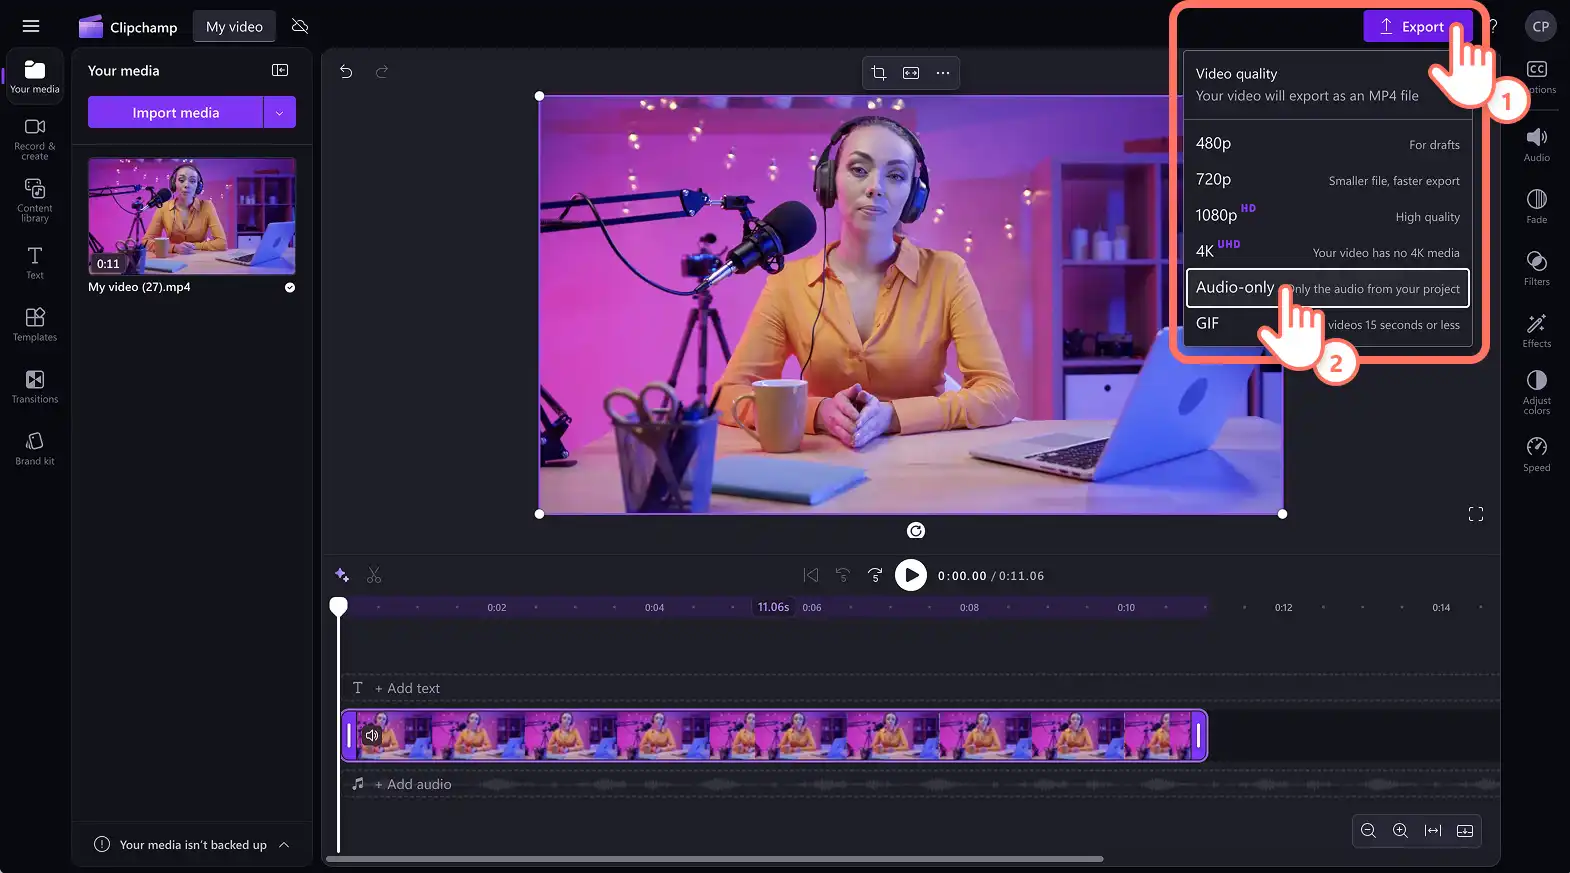Click the timeline playhead marker
1570x873 pixels.
(339, 606)
